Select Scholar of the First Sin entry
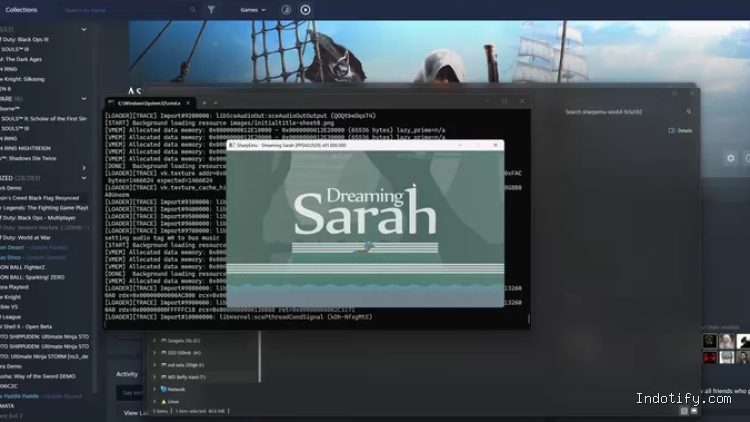750x422 pixels. pos(44,119)
